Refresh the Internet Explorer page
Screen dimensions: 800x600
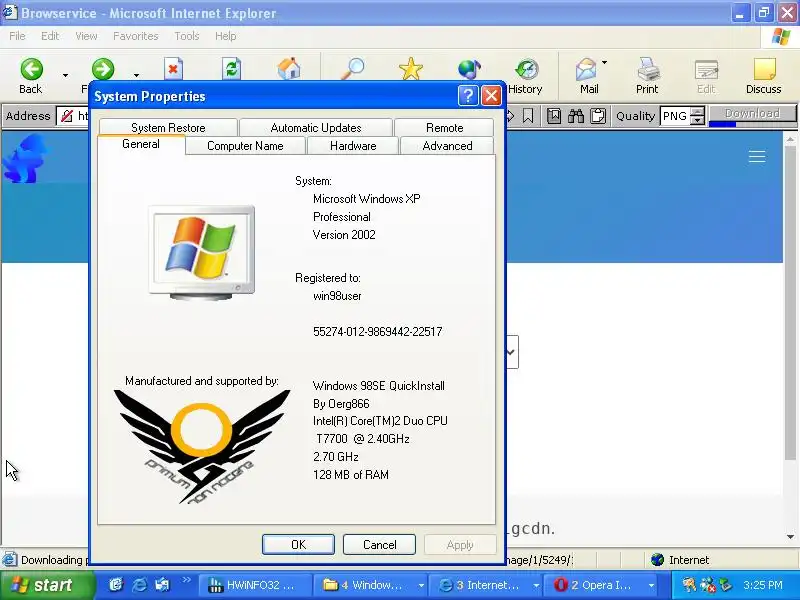[x=231, y=69]
